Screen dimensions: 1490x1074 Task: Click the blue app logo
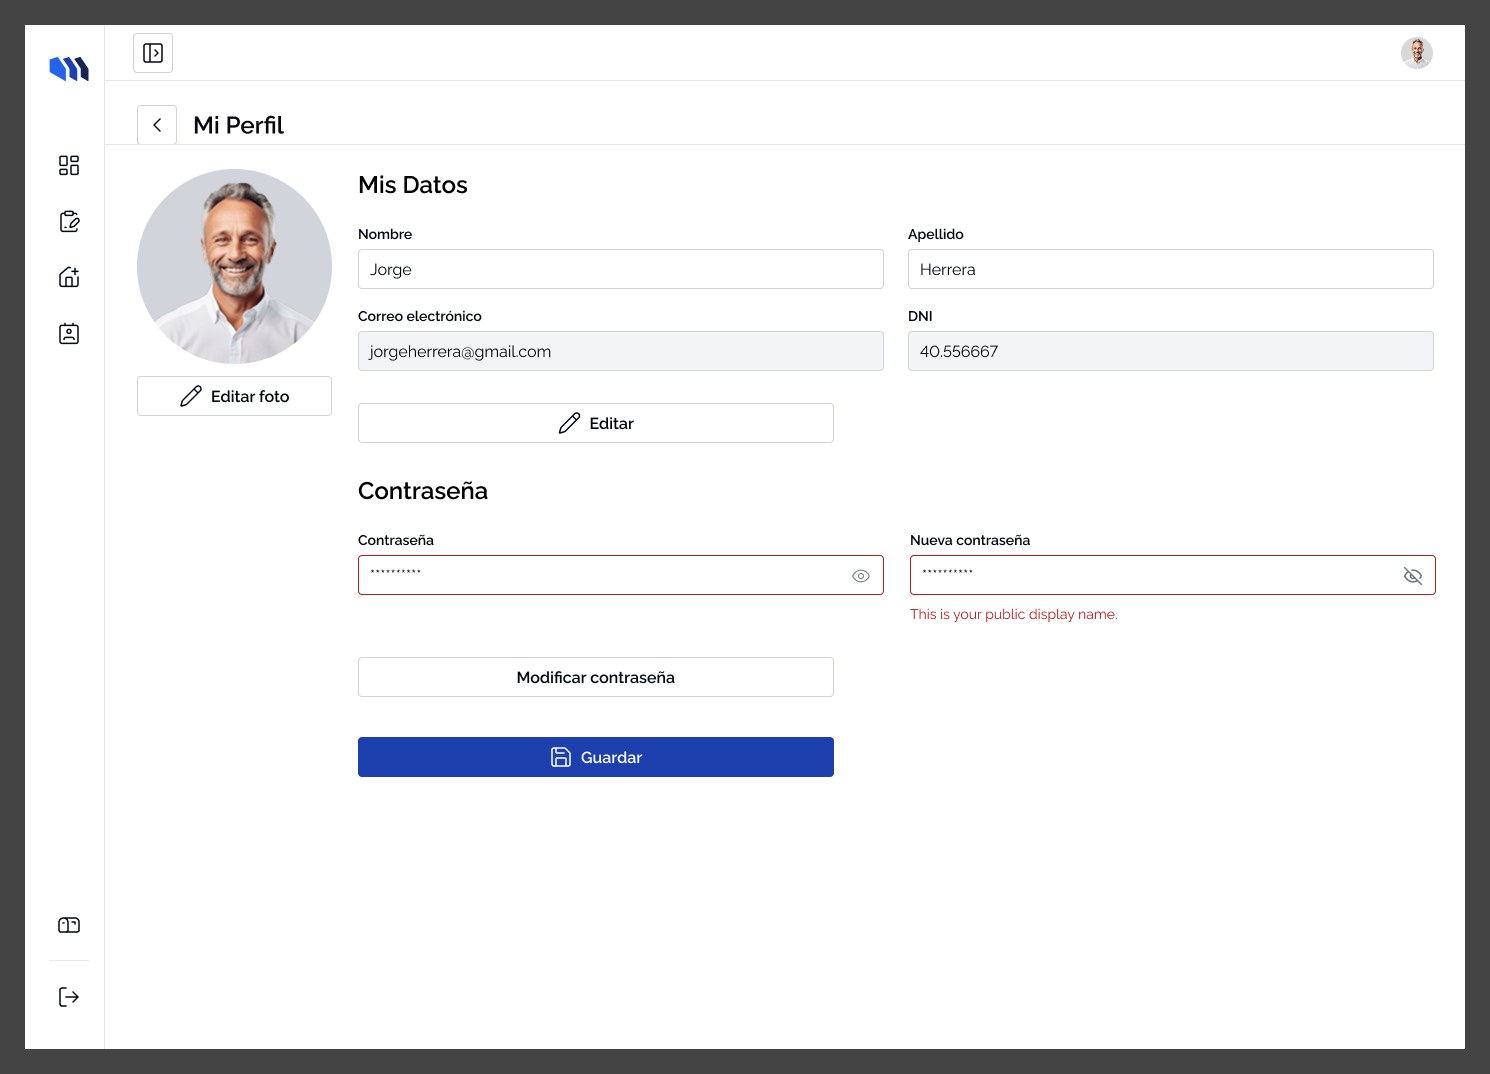[x=69, y=69]
